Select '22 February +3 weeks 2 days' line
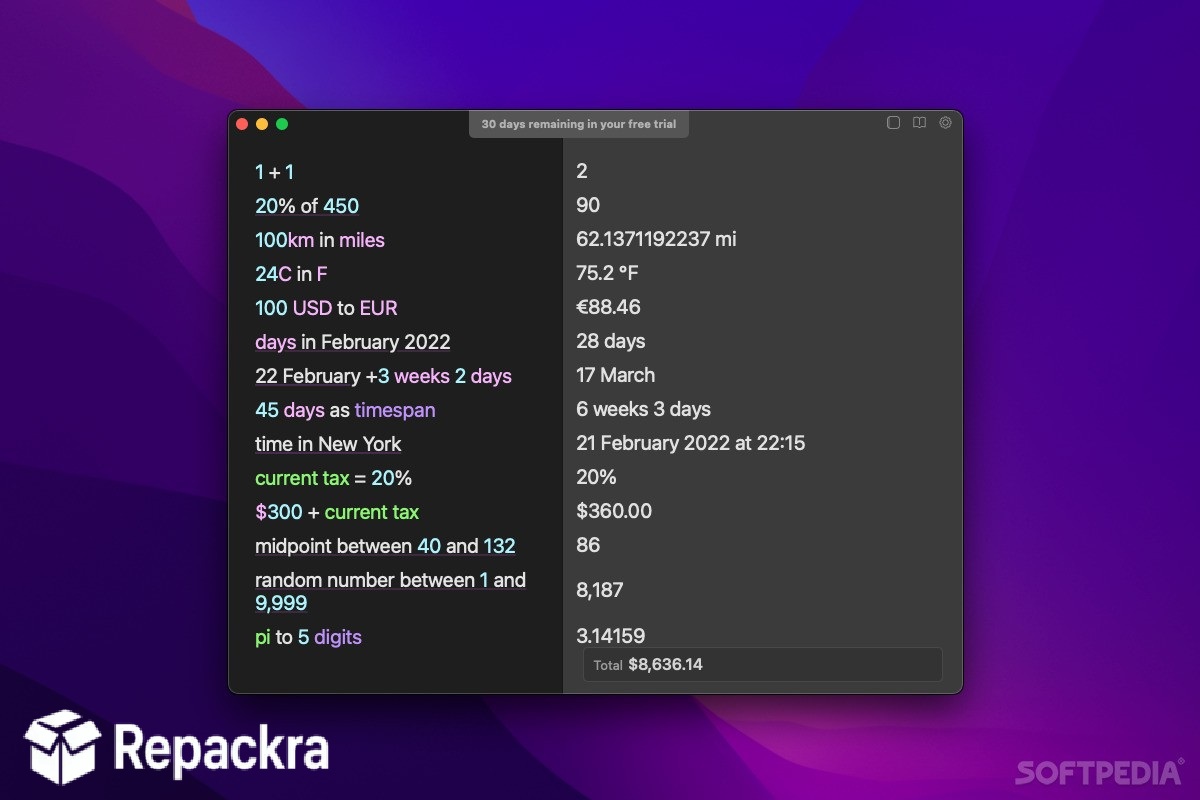Viewport: 1200px width, 800px height. 383,376
